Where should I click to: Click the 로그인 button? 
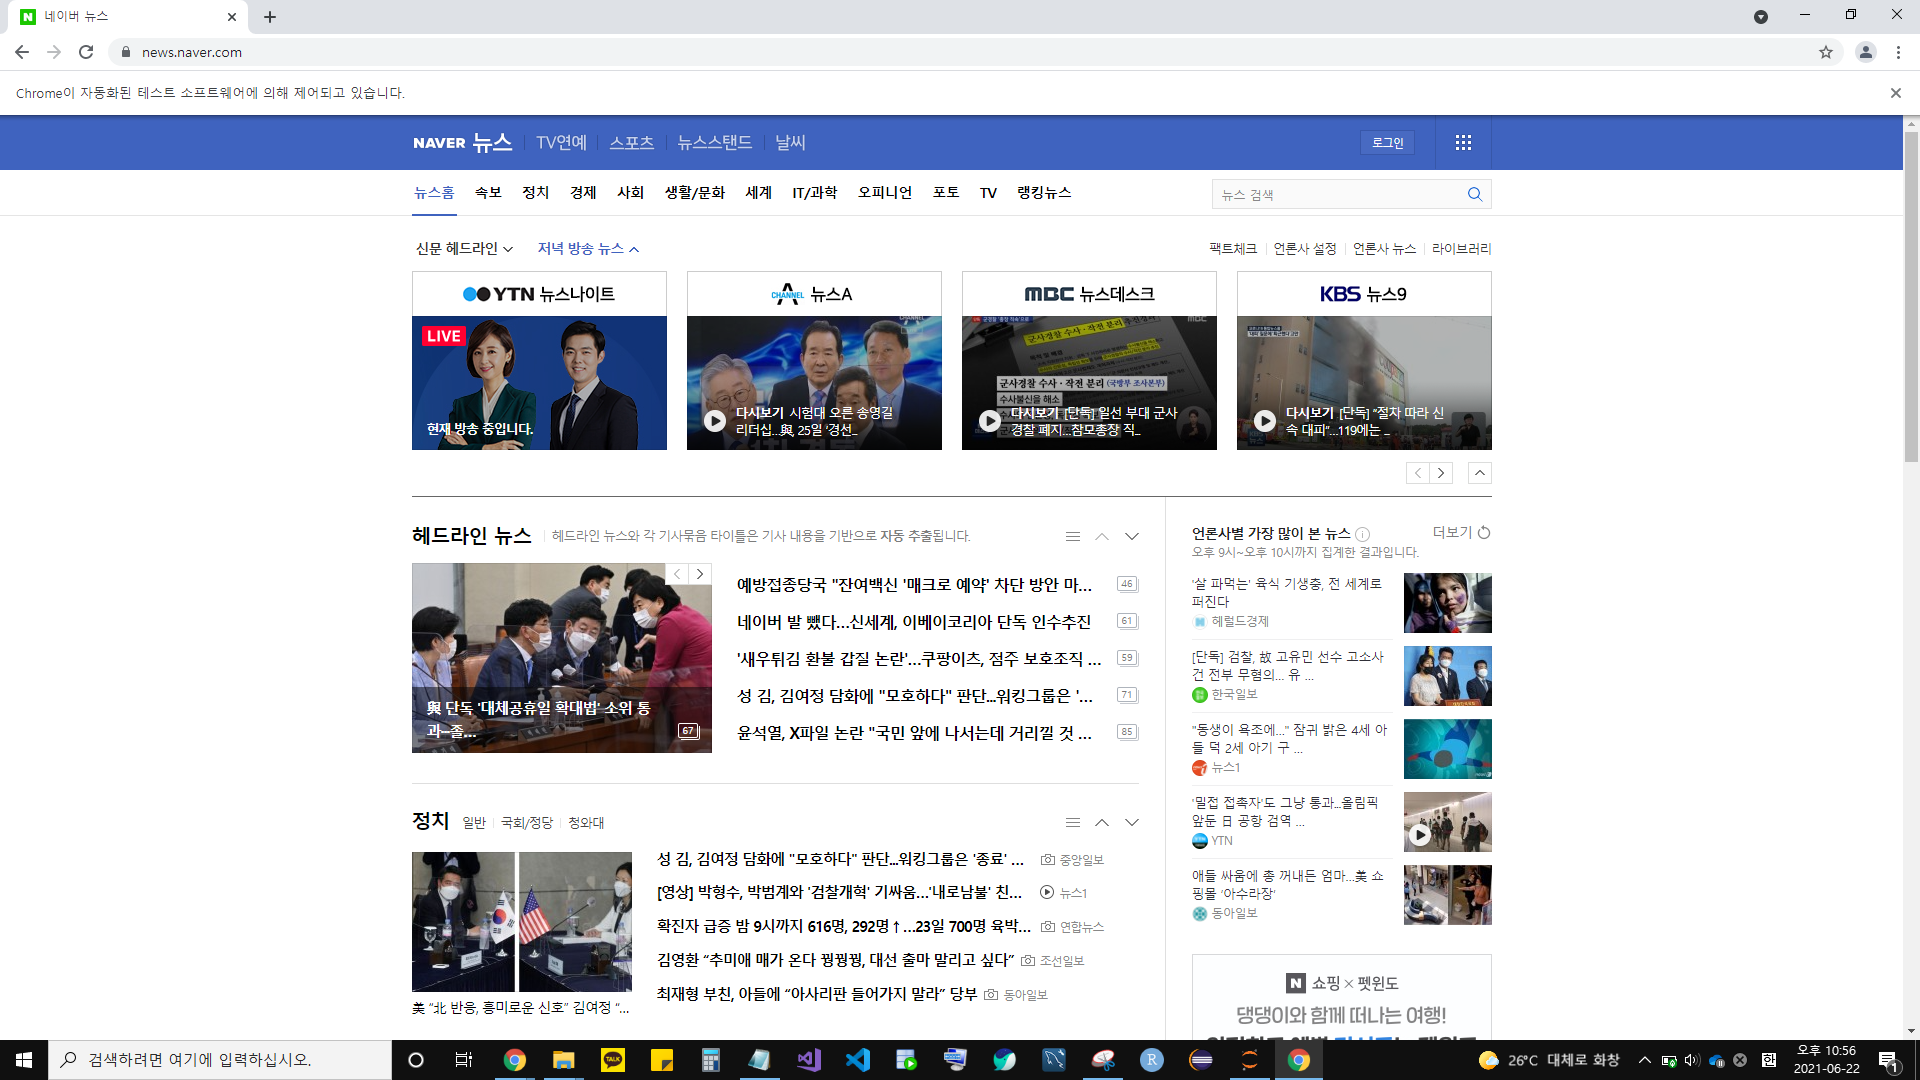(x=1387, y=143)
